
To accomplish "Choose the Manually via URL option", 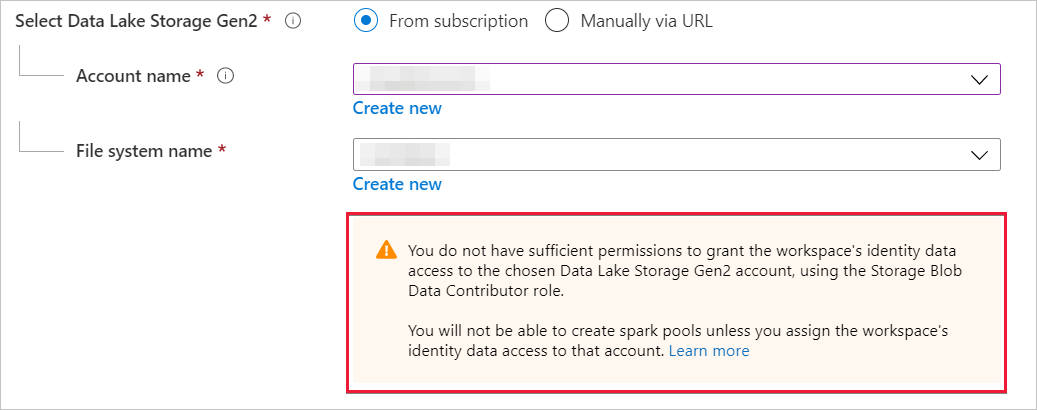I will tap(558, 20).
